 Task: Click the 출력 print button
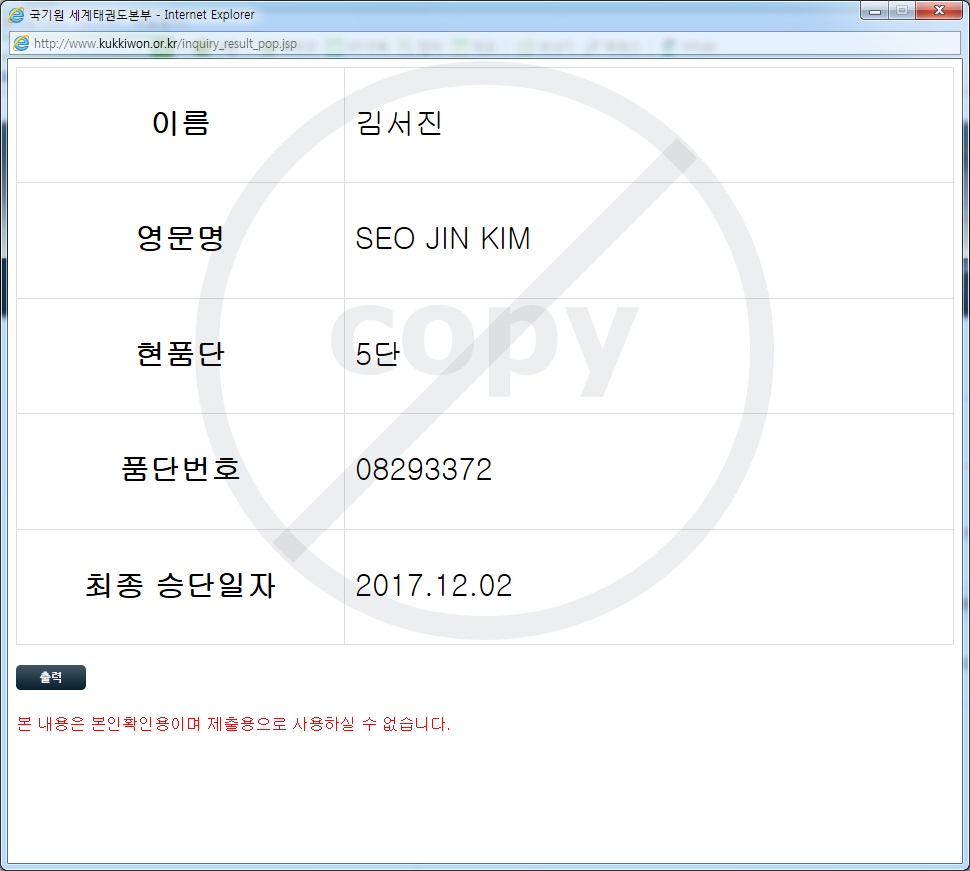pos(51,677)
